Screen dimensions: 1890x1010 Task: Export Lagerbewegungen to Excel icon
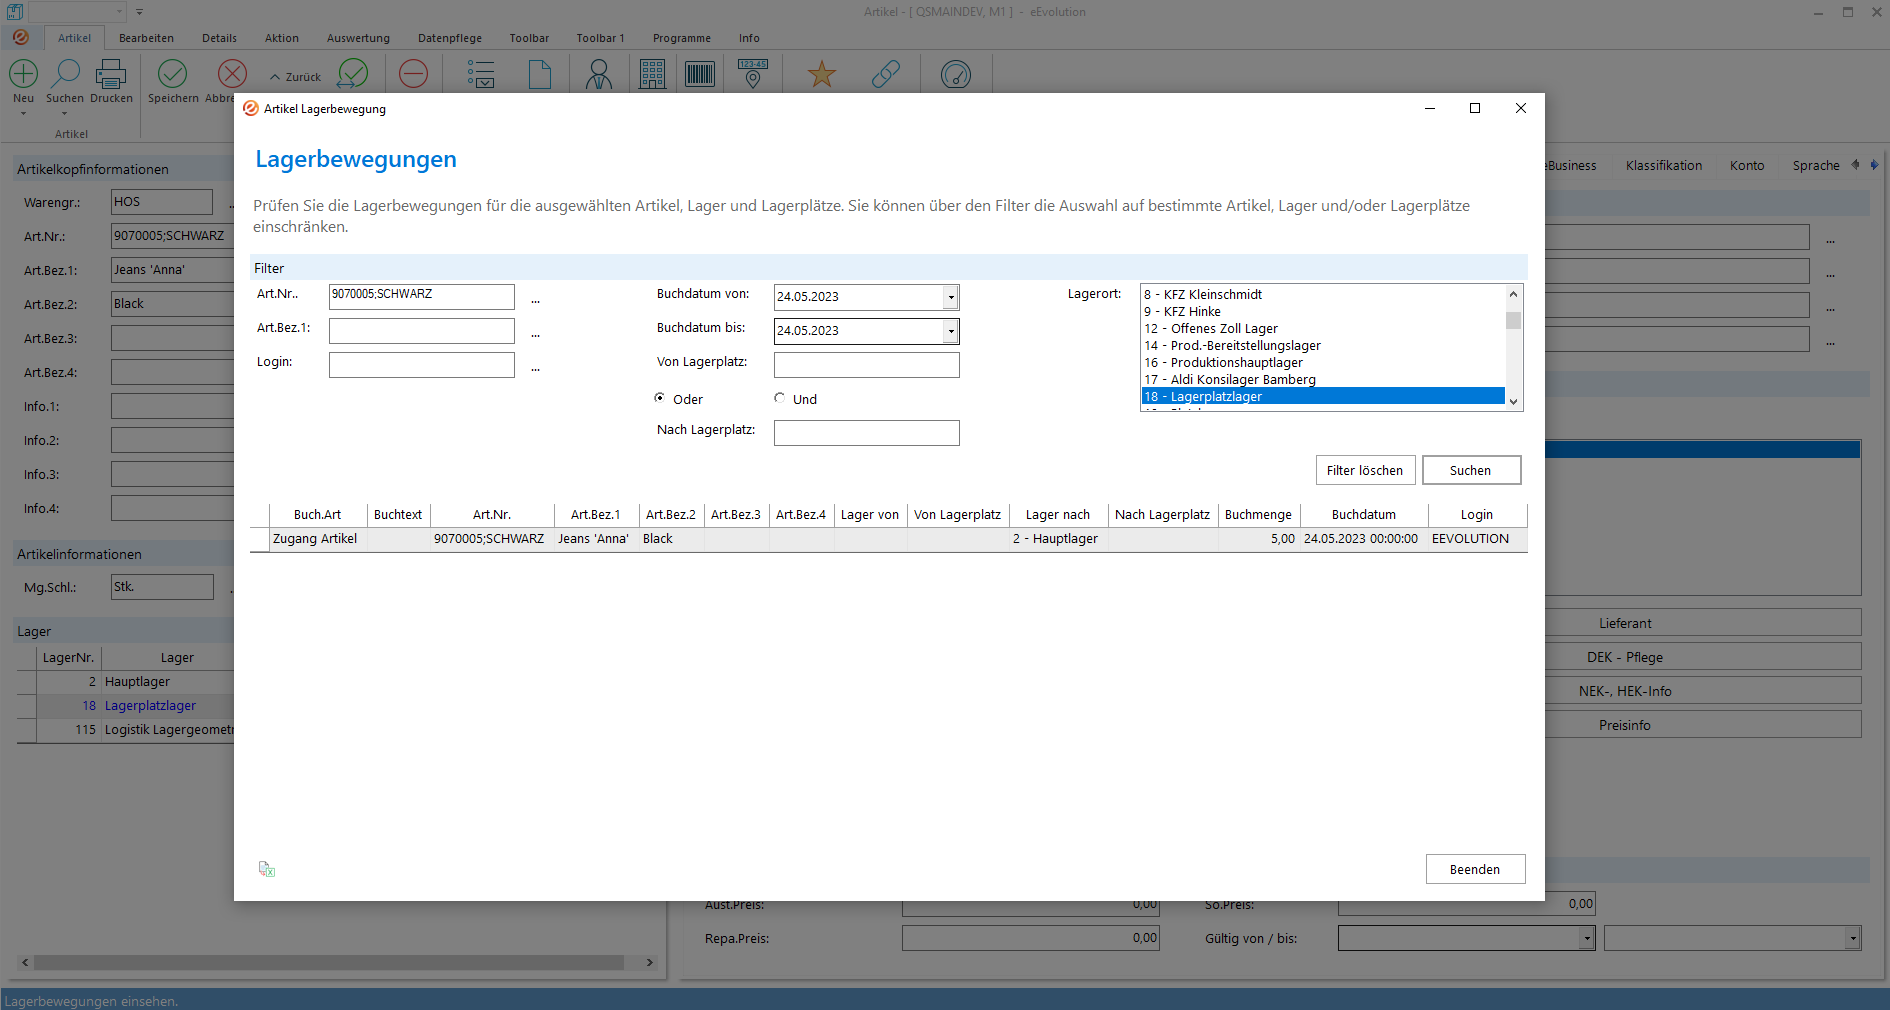[267, 869]
